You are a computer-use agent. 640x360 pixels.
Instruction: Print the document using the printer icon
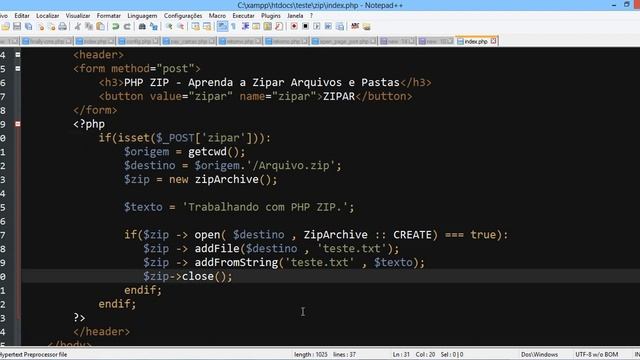coord(62,27)
